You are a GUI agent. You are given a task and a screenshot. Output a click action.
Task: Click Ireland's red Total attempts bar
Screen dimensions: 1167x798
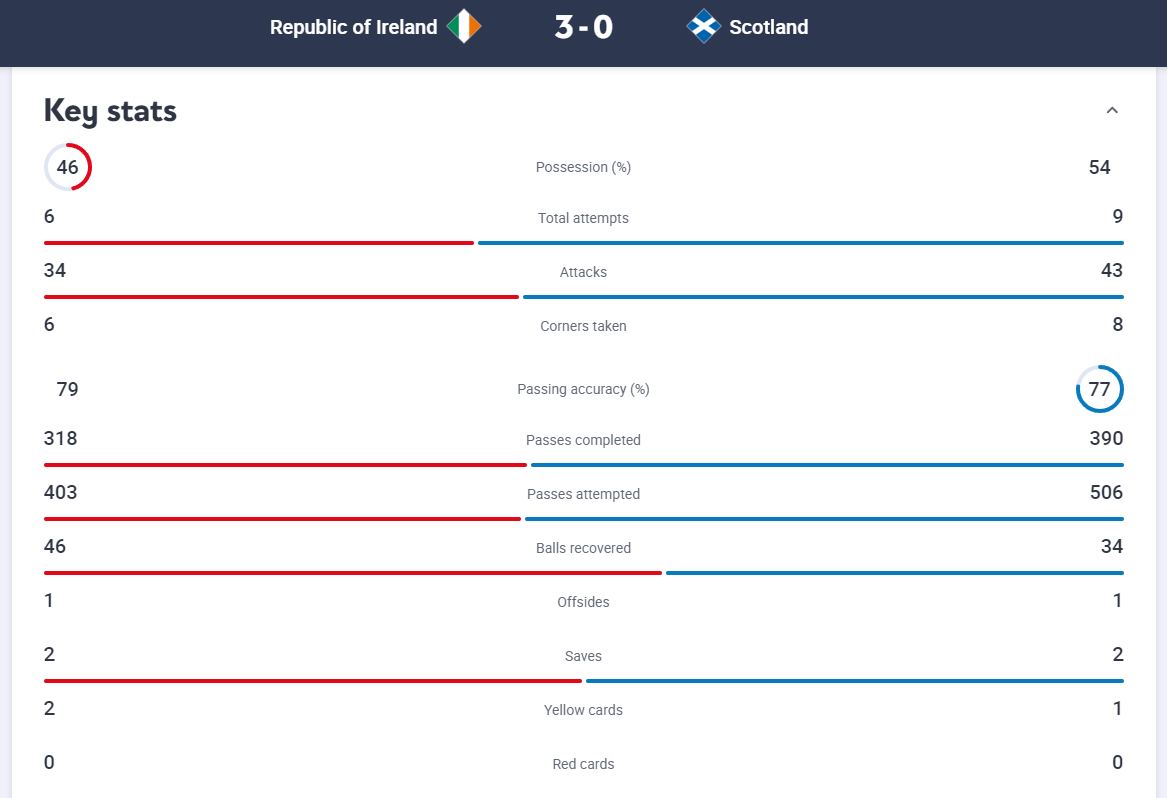(258, 243)
